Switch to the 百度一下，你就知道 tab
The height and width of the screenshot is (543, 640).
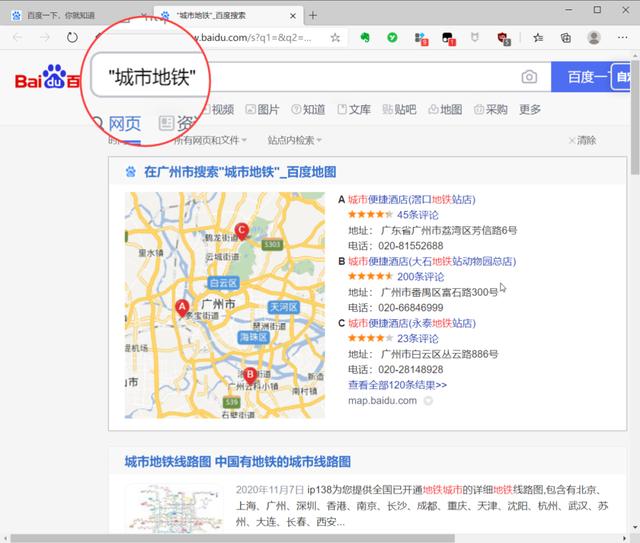point(78,16)
